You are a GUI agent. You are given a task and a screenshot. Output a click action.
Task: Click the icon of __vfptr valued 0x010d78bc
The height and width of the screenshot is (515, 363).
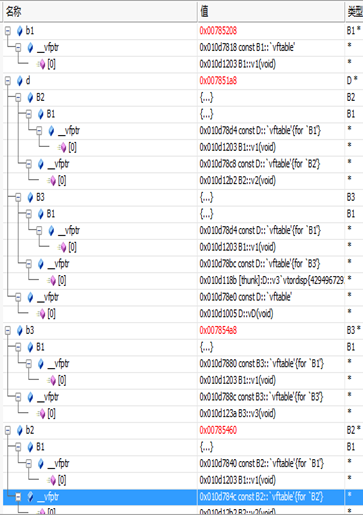click(41, 264)
